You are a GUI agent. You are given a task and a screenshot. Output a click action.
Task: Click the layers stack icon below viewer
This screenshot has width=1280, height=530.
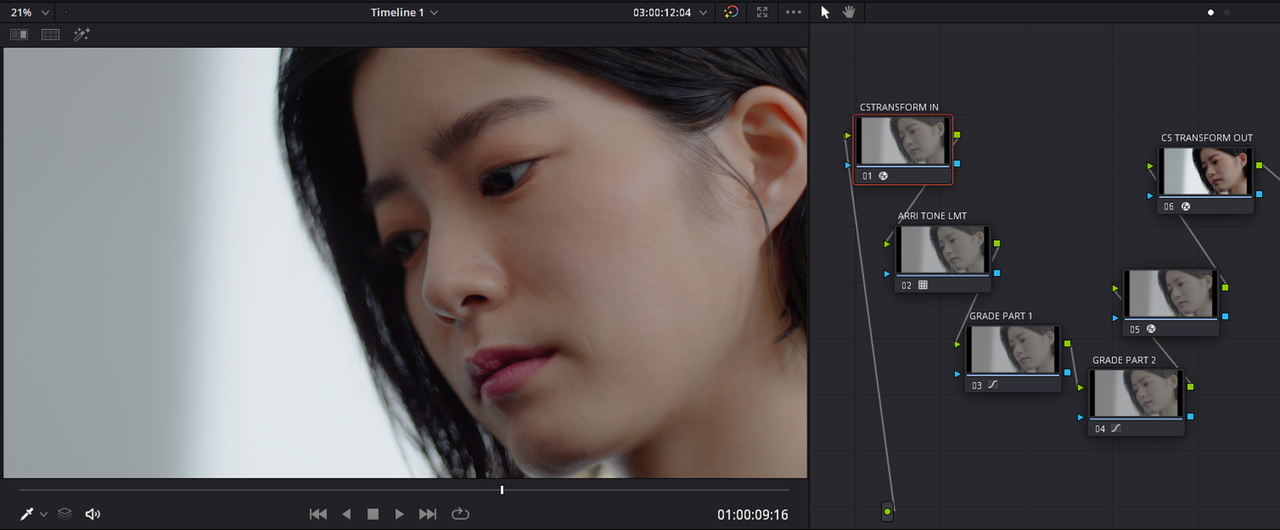65,513
